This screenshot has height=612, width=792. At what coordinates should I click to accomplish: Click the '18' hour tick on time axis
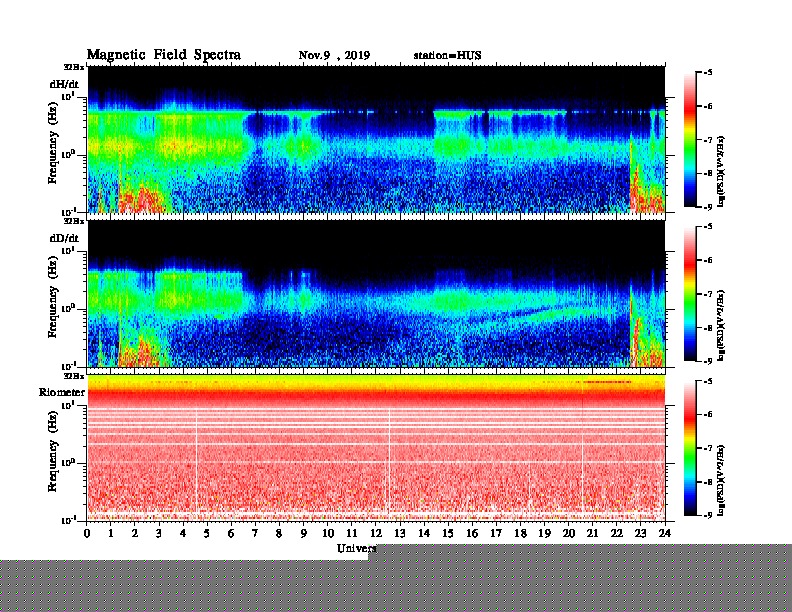click(520, 533)
